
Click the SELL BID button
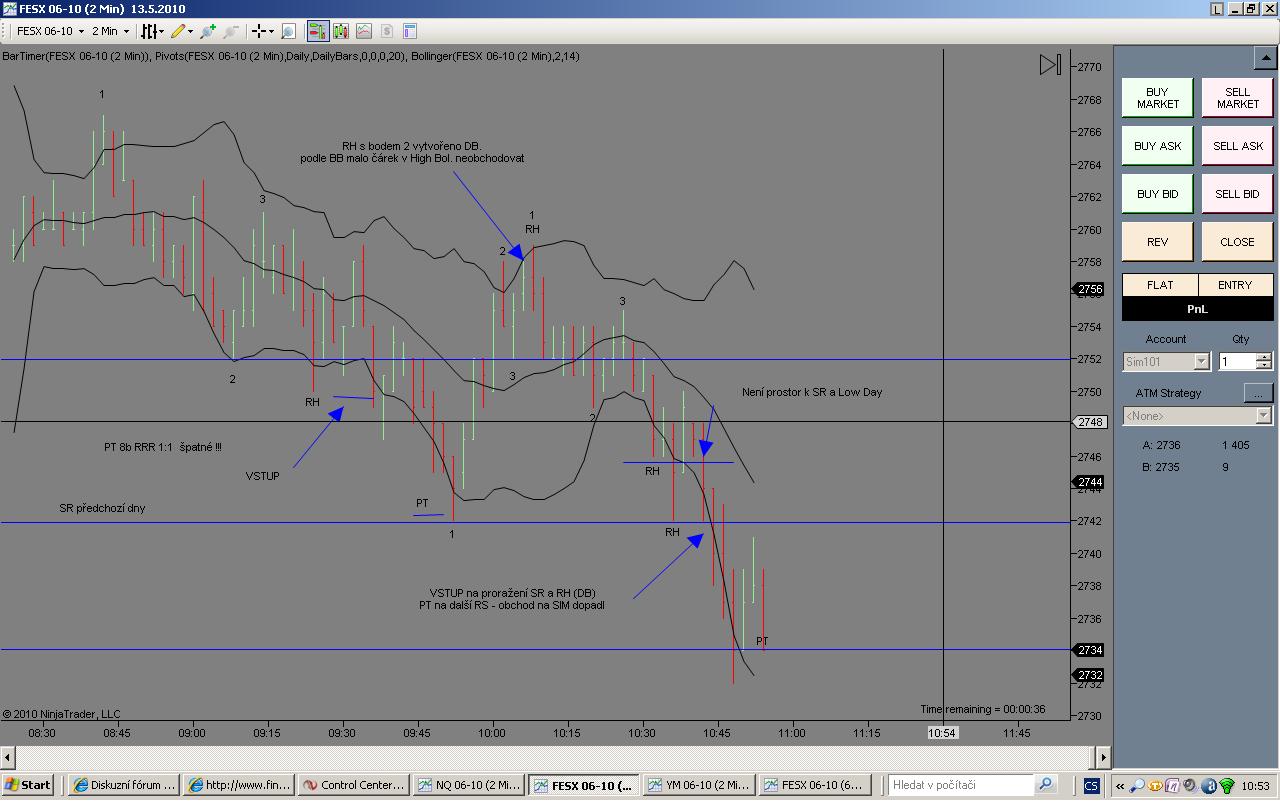tap(1237, 194)
